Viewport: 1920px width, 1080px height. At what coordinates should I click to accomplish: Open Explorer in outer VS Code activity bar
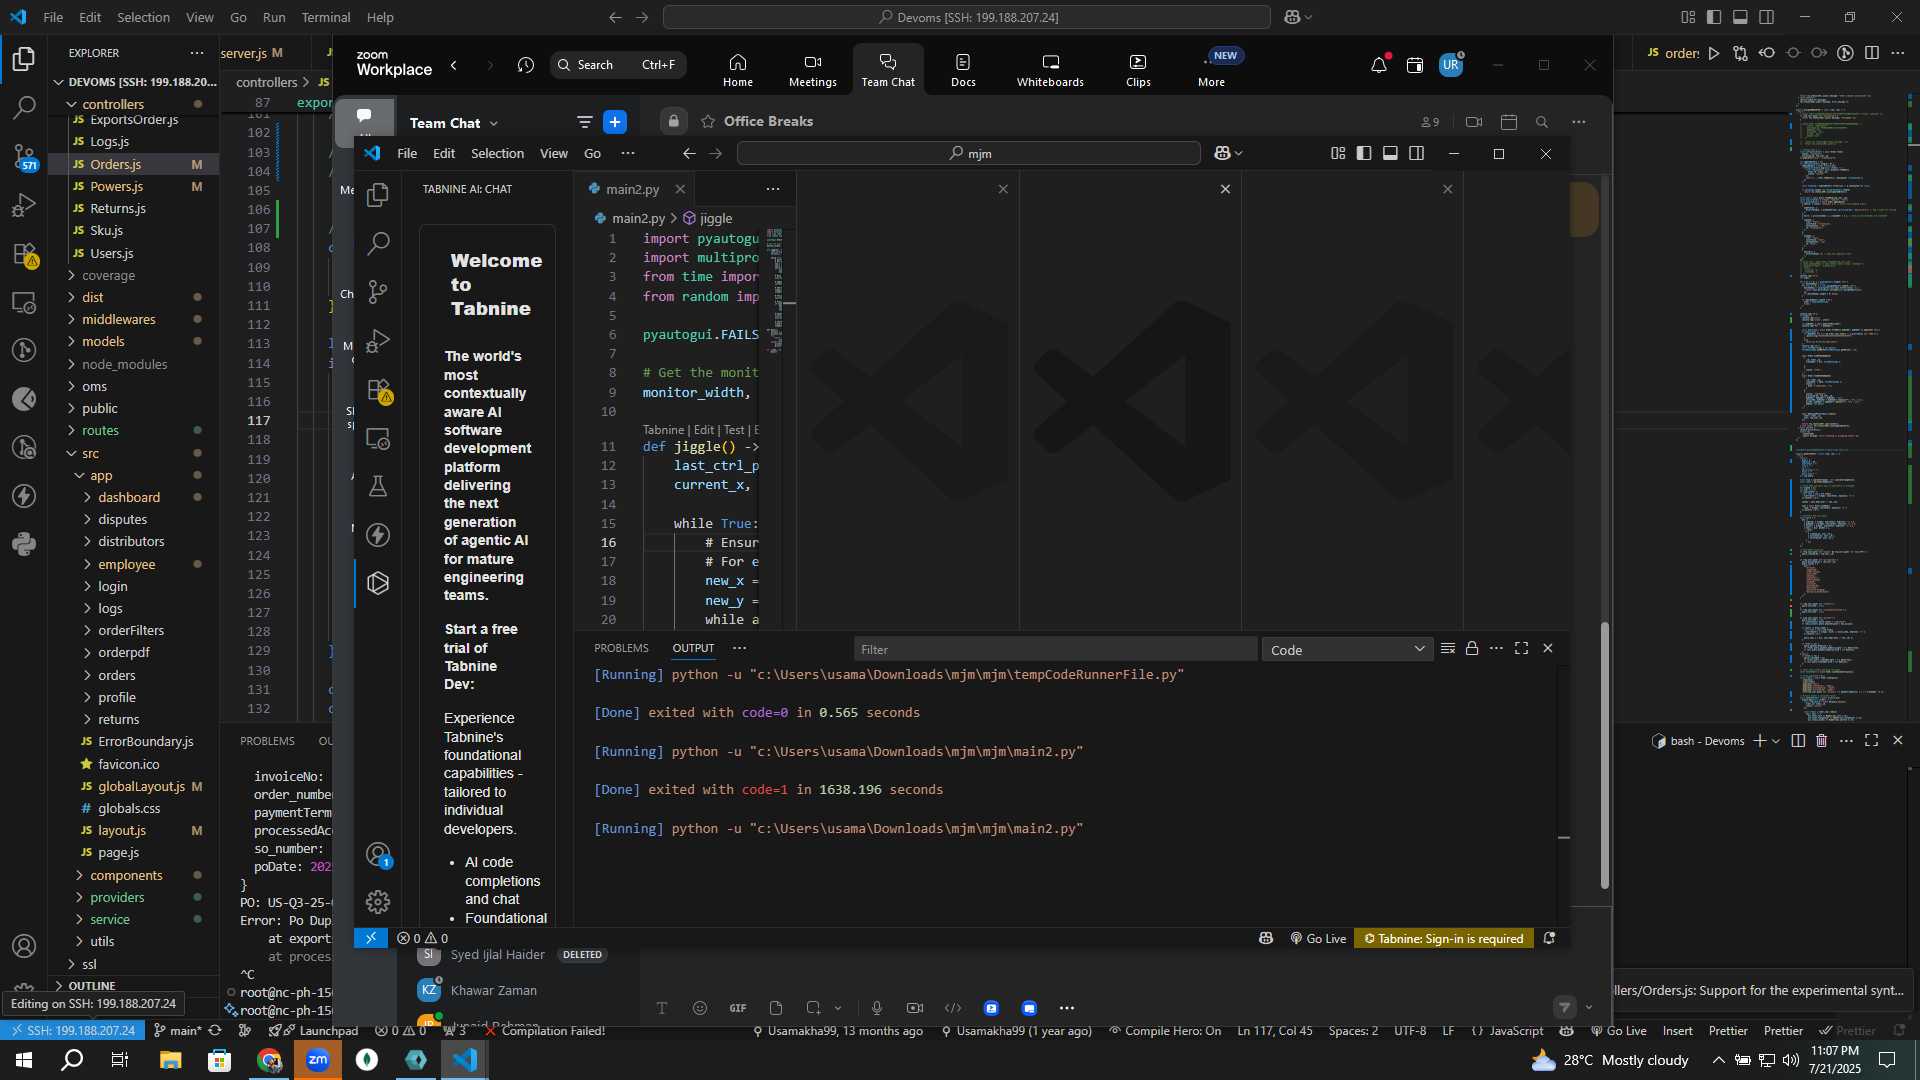(x=24, y=59)
